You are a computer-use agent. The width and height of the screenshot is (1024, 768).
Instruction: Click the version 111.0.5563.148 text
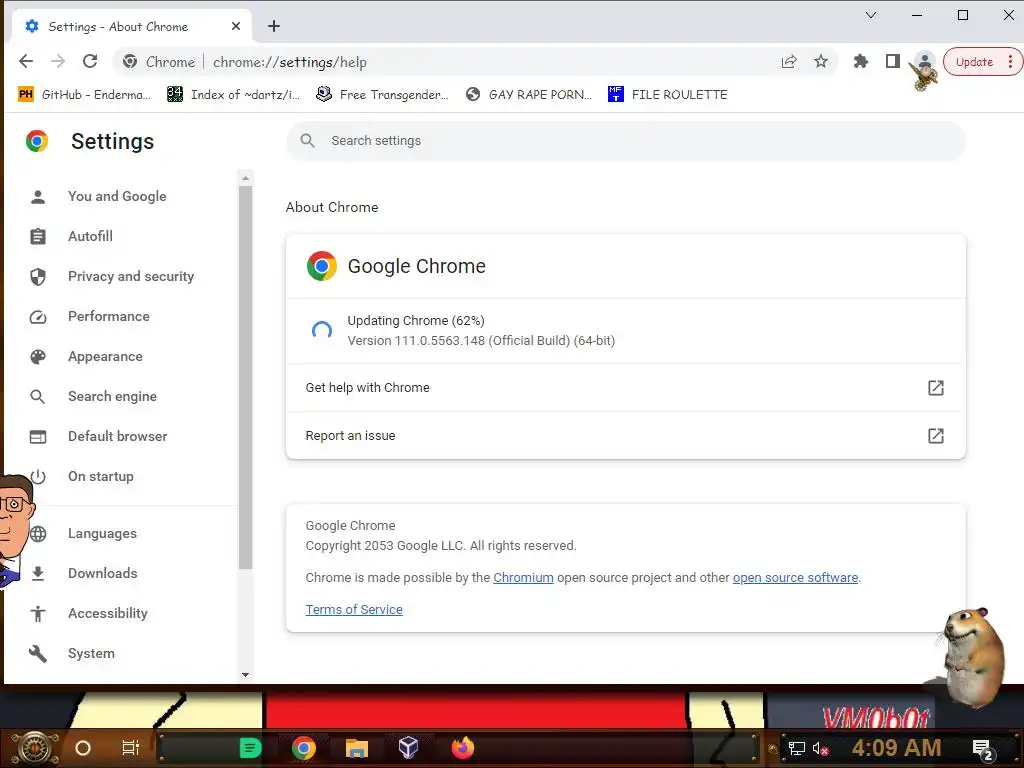(481, 341)
